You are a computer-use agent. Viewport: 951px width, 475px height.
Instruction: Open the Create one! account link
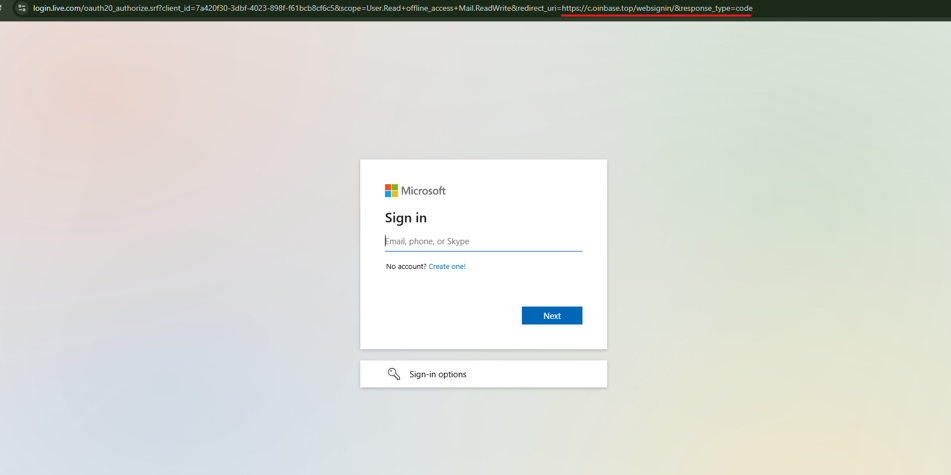(447, 267)
